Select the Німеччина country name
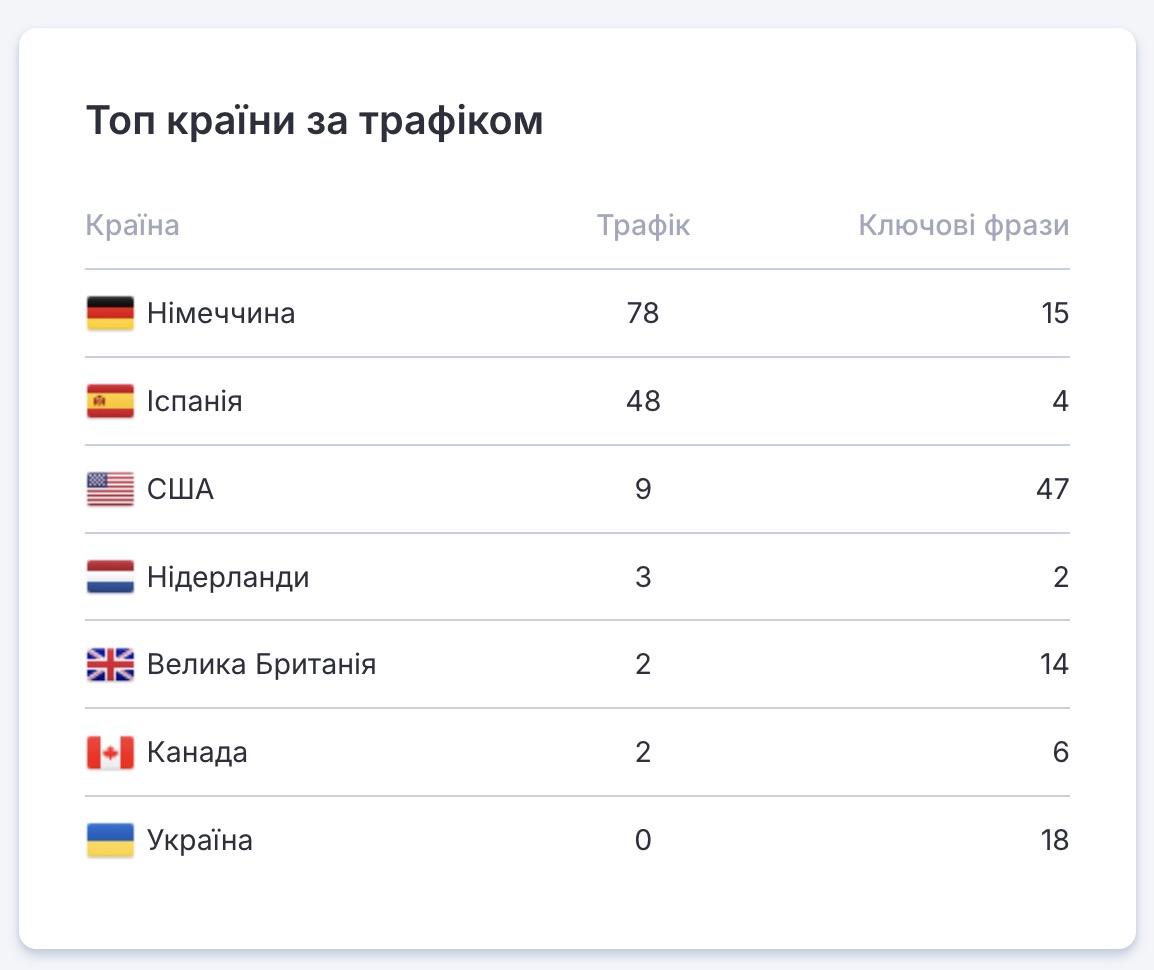 pyautogui.click(x=221, y=314)
